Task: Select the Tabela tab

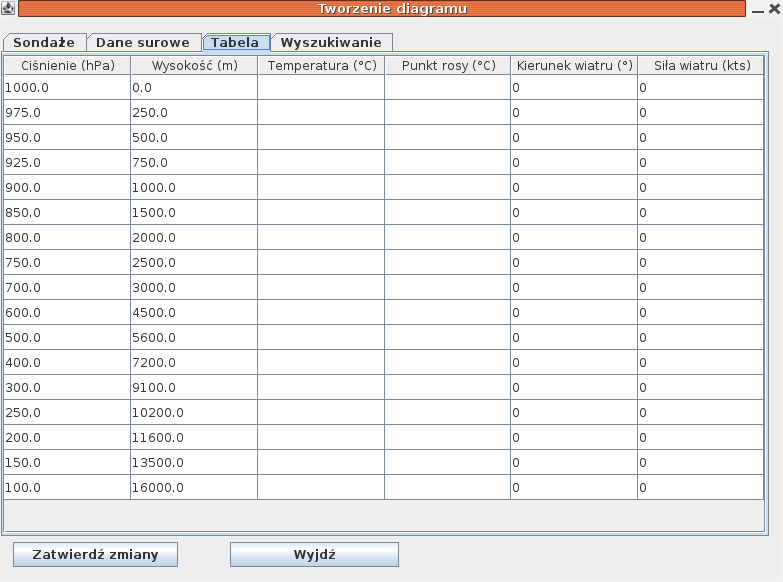Action: (235, 42)
